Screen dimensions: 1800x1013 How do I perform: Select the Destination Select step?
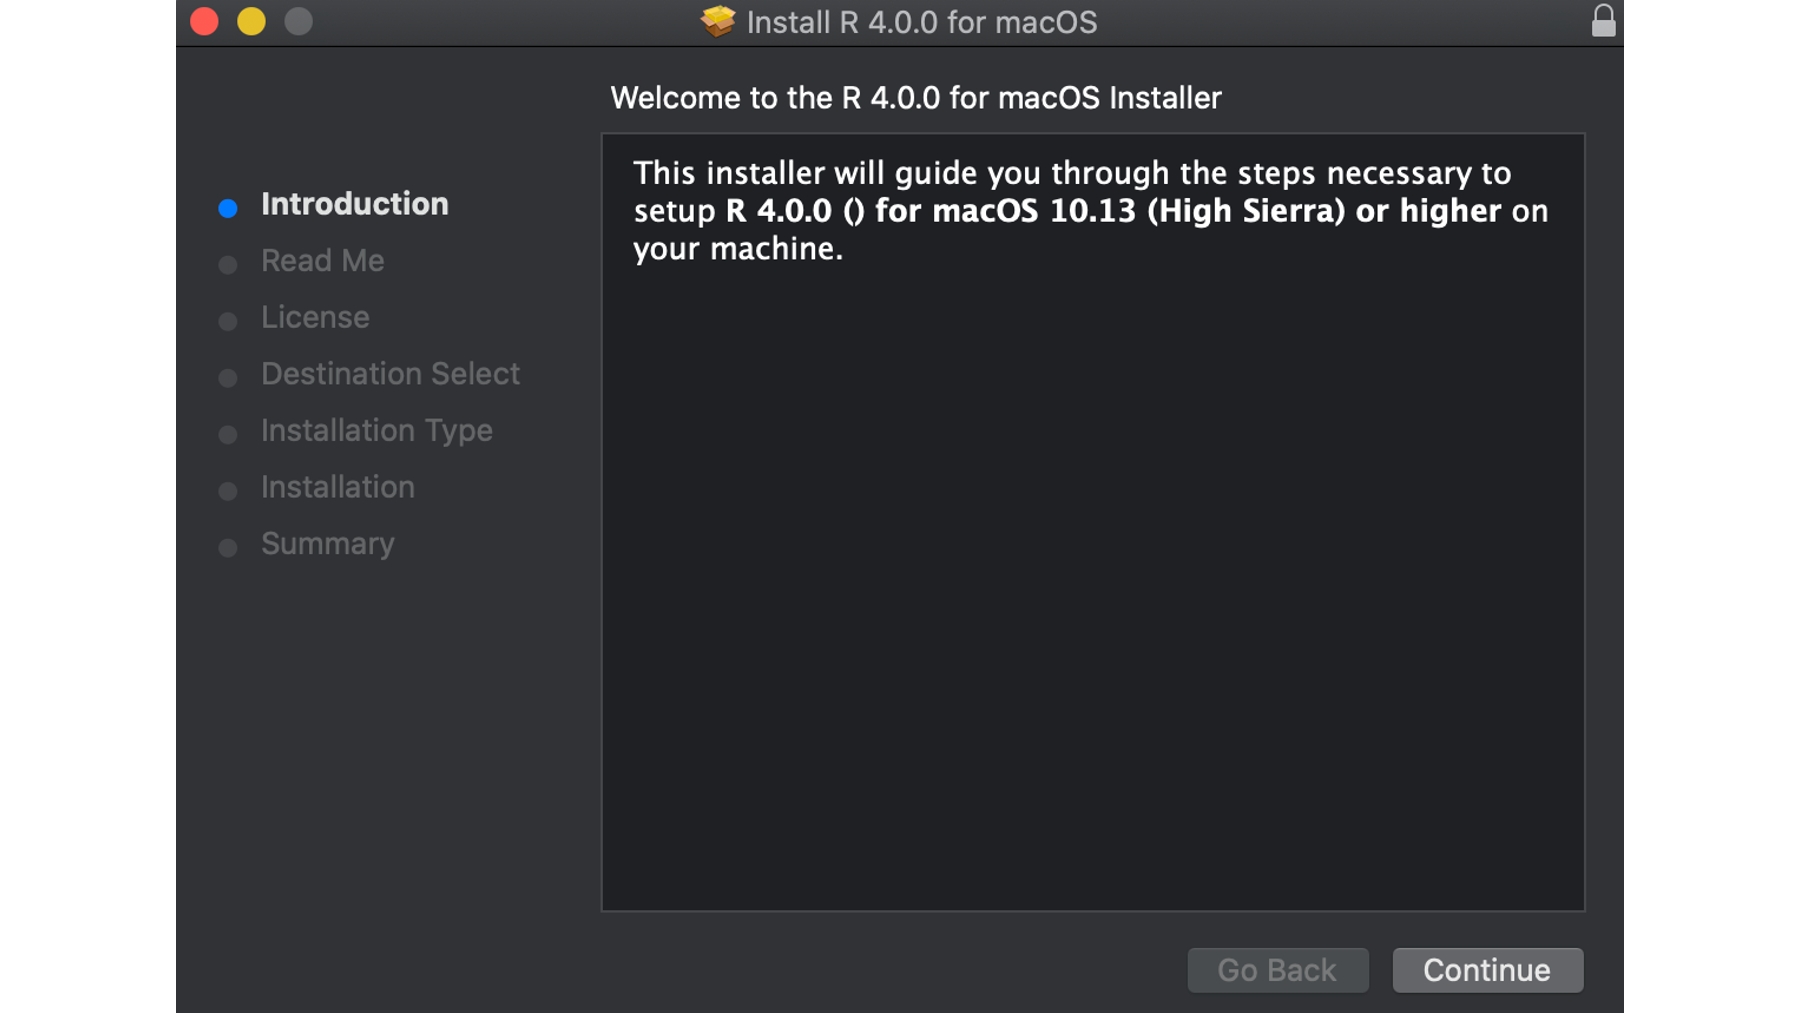coord(390,374)
